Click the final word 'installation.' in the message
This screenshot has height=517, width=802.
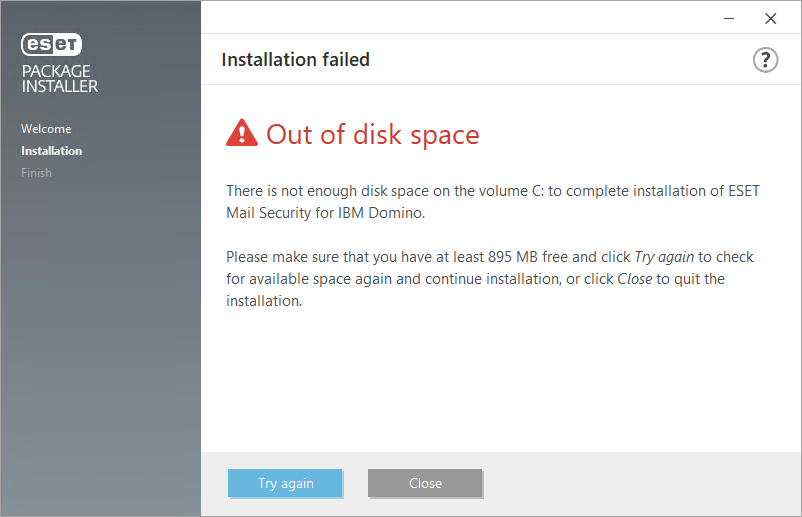point(264,301)
